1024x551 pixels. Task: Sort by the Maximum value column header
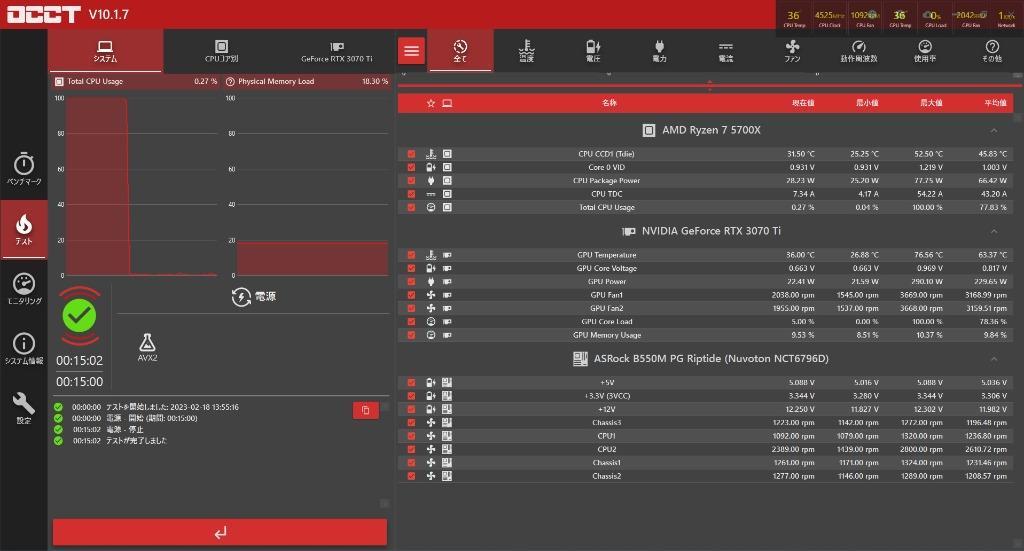point(931,103)
